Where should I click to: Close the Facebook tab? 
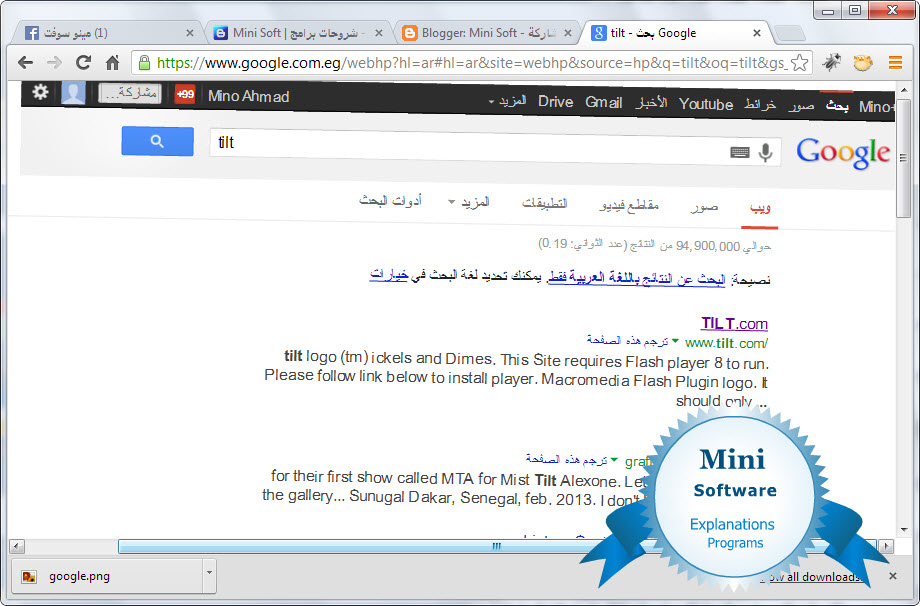(x=190, y=33)
